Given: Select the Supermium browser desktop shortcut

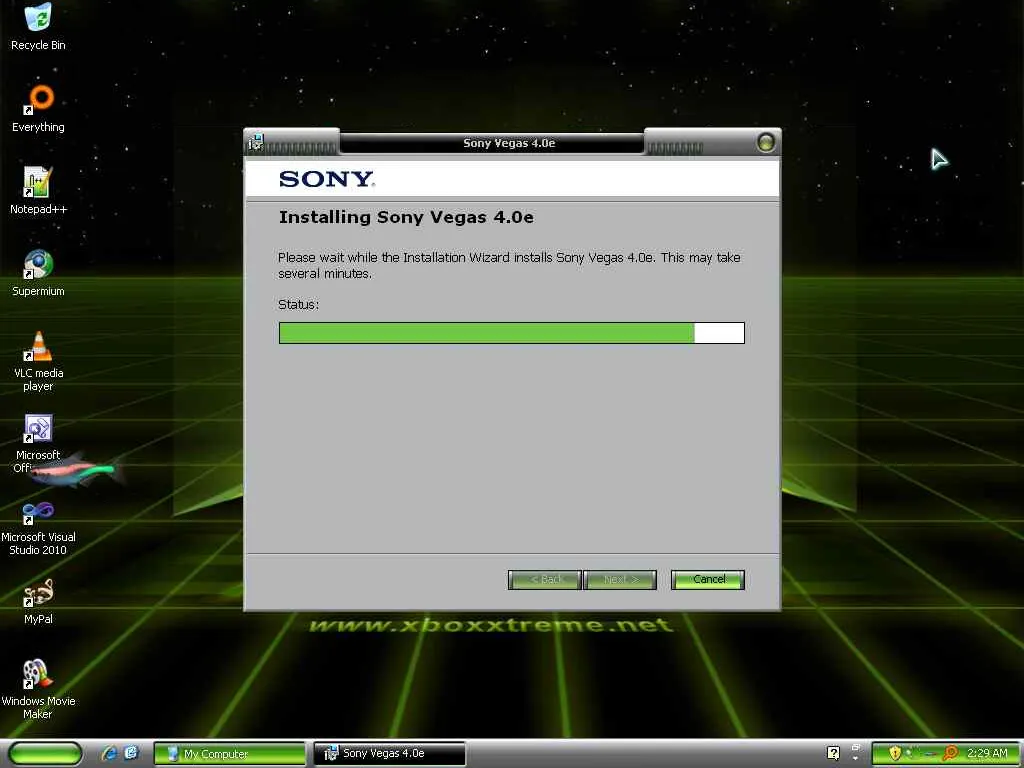Looking at the screenshot, I should [x=38, y=273].
